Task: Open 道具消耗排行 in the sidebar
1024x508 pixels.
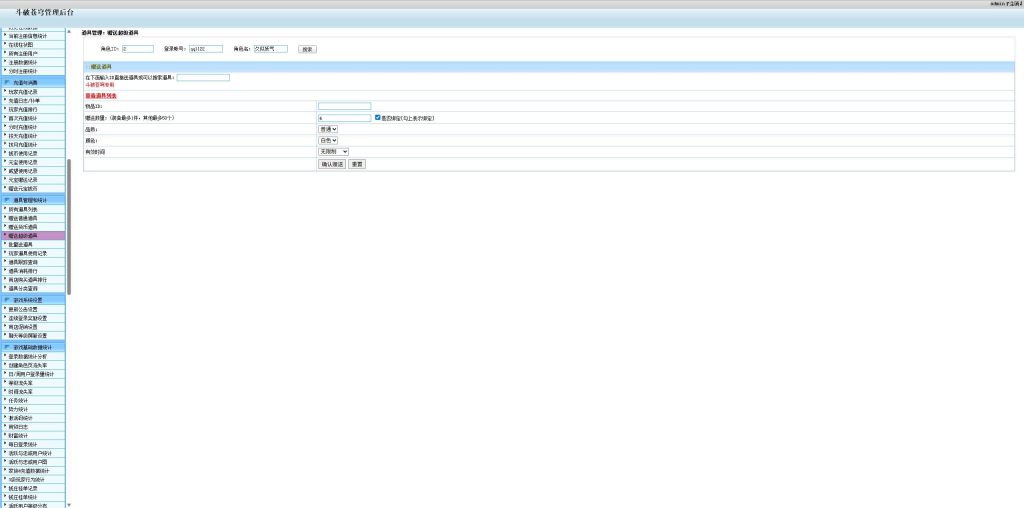Action: click(x=35, y=270)
